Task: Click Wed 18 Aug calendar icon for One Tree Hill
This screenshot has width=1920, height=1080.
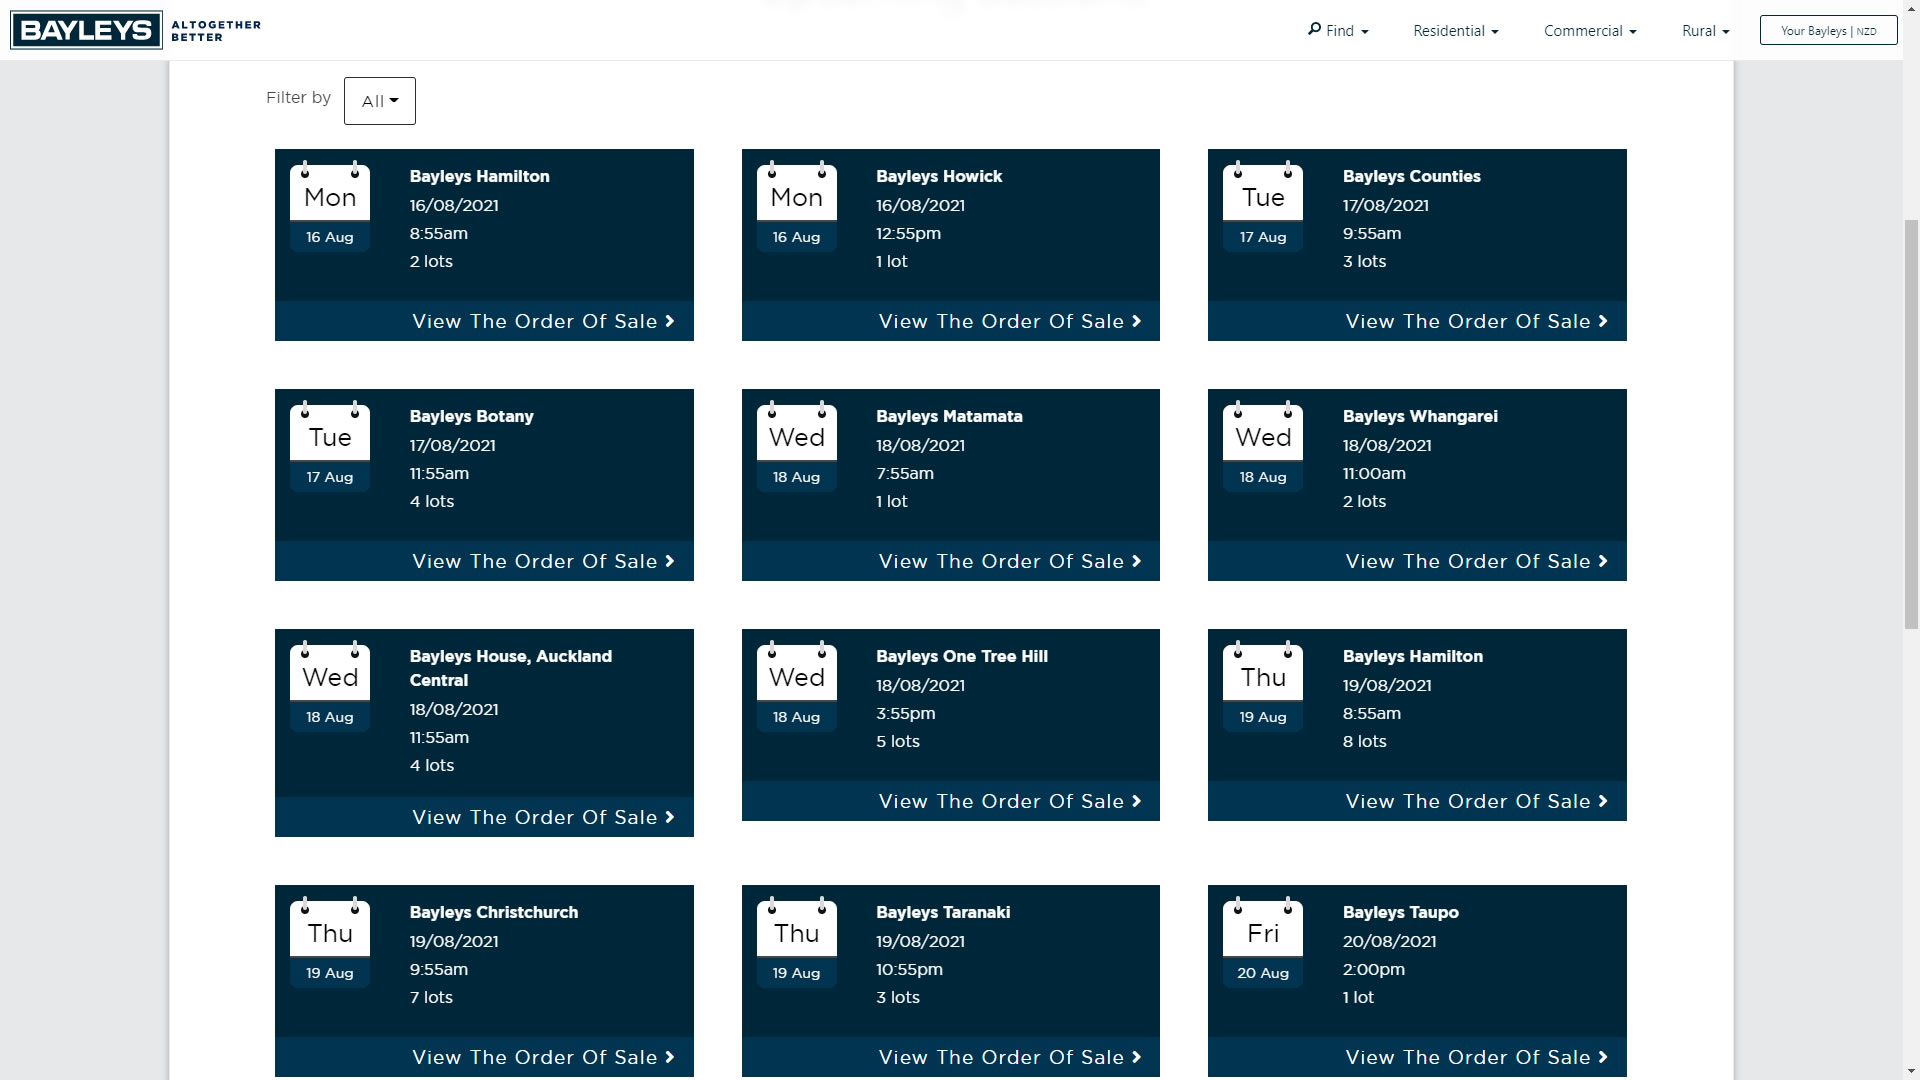Action: (x=796, y=686)
